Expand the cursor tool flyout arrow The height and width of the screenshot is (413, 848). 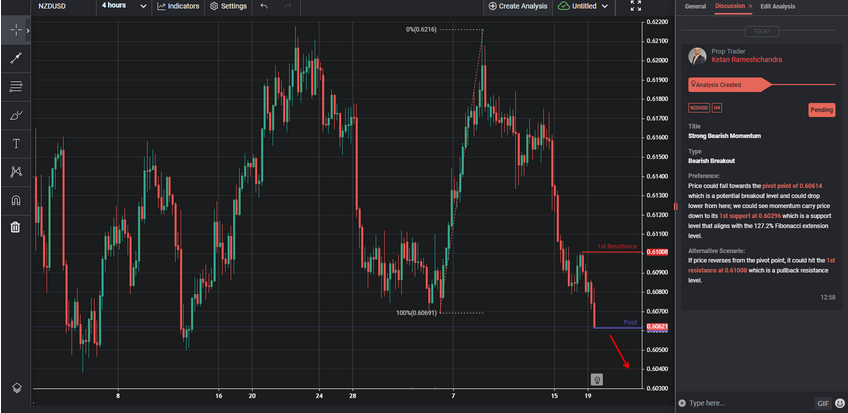tap(28, 31)
